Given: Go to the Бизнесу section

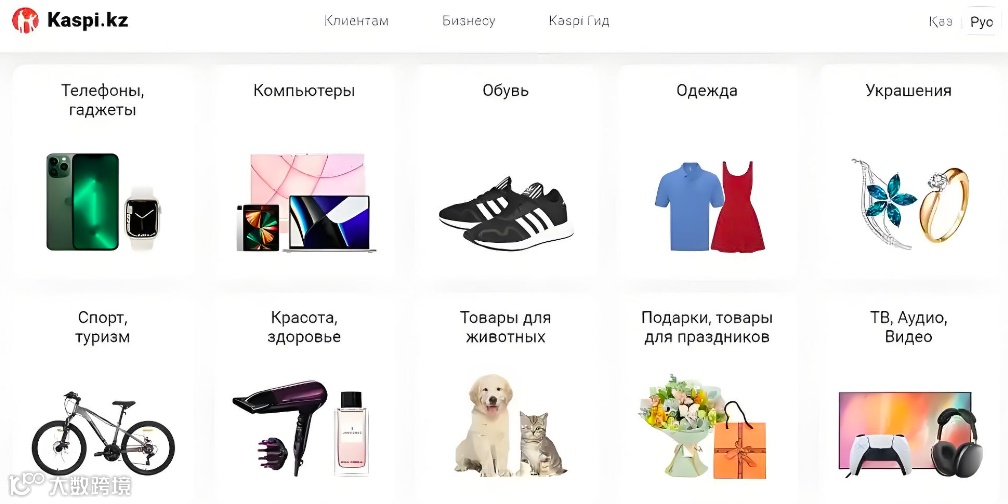Looking at the screenshot, I should point(469,21).
